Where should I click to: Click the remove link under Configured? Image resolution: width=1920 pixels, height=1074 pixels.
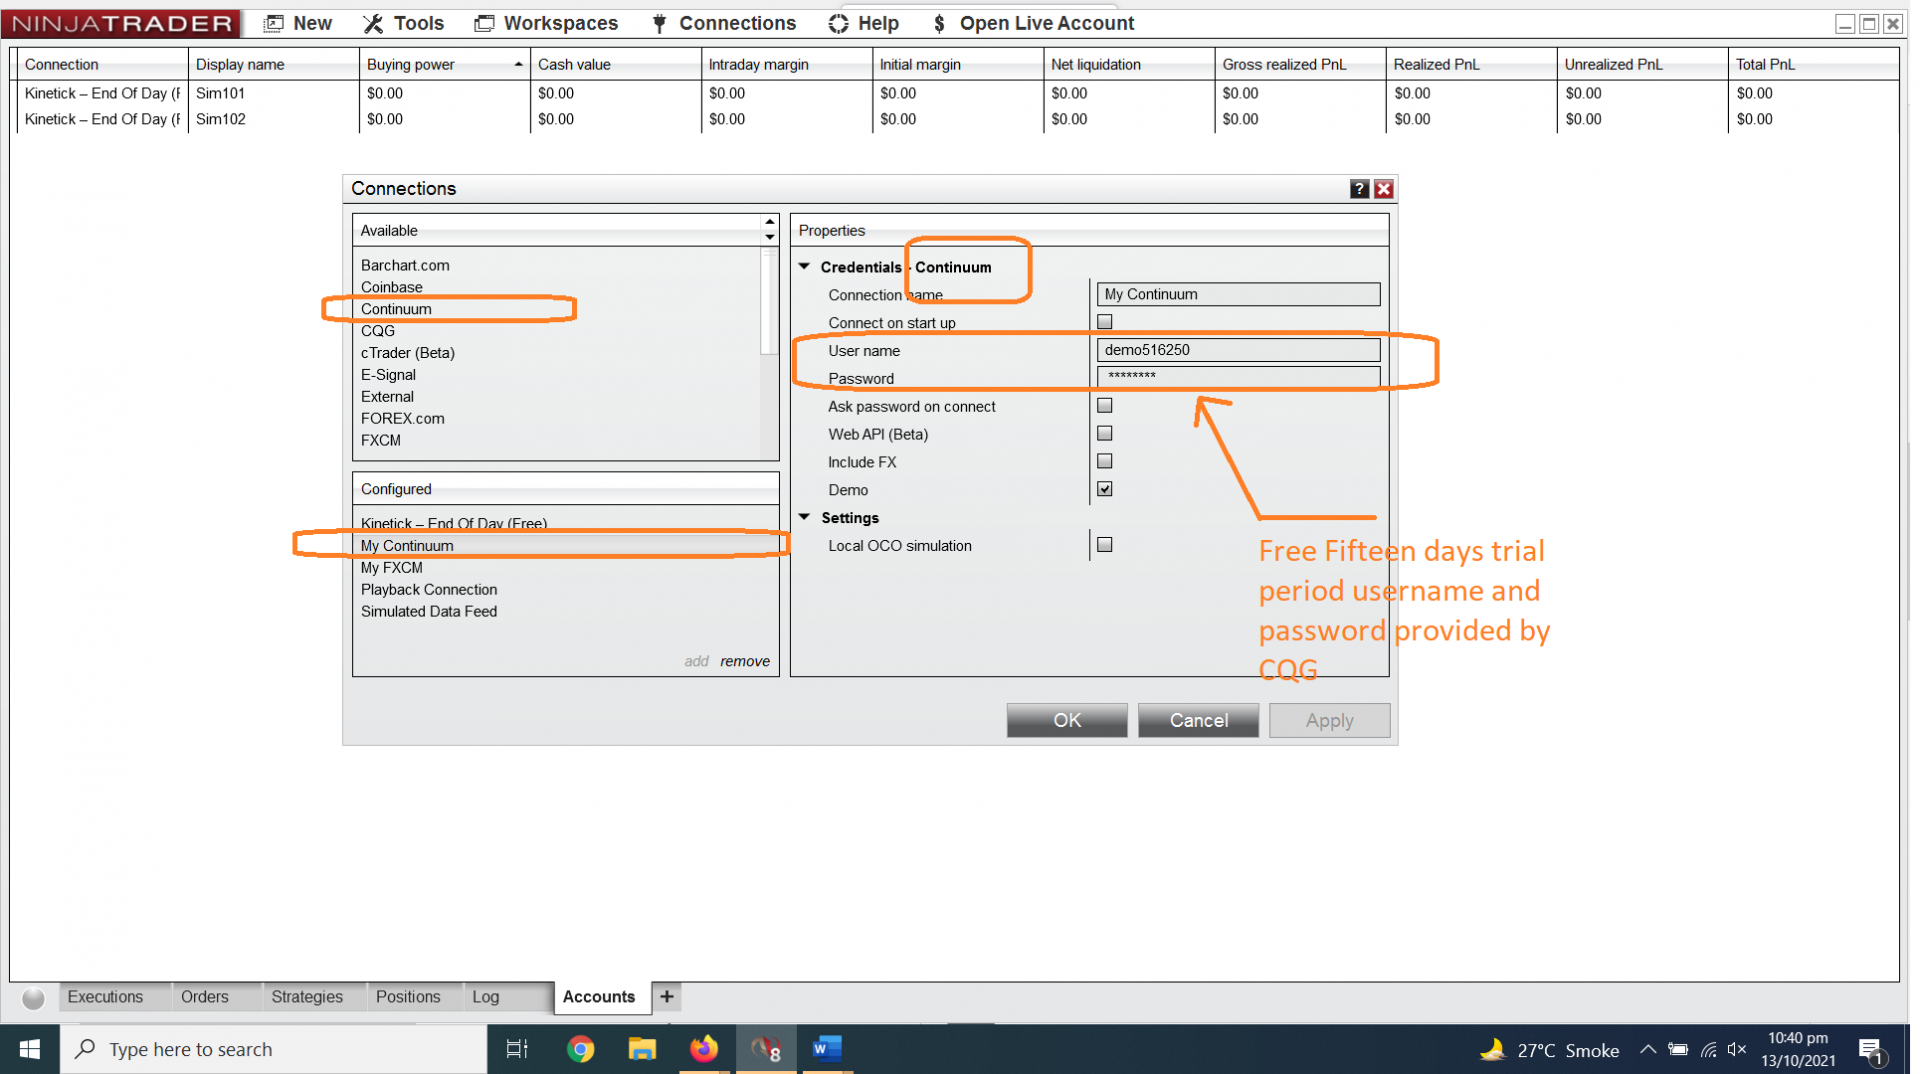click(745, 661)
